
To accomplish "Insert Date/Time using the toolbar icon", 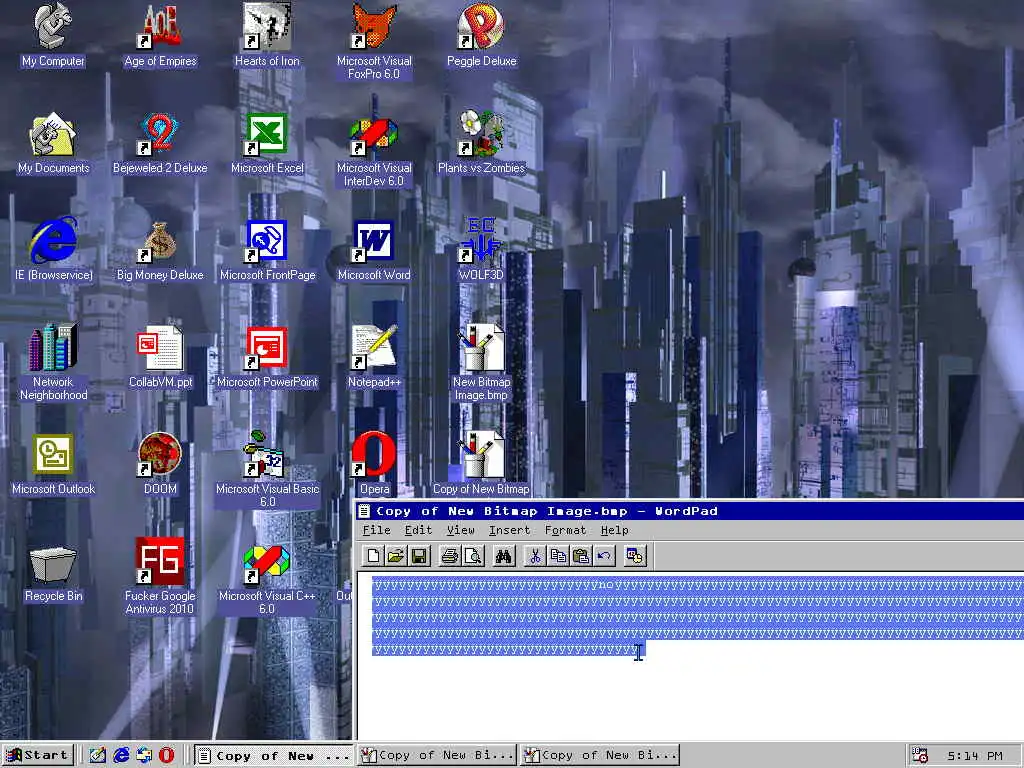I will pos(635,556).
